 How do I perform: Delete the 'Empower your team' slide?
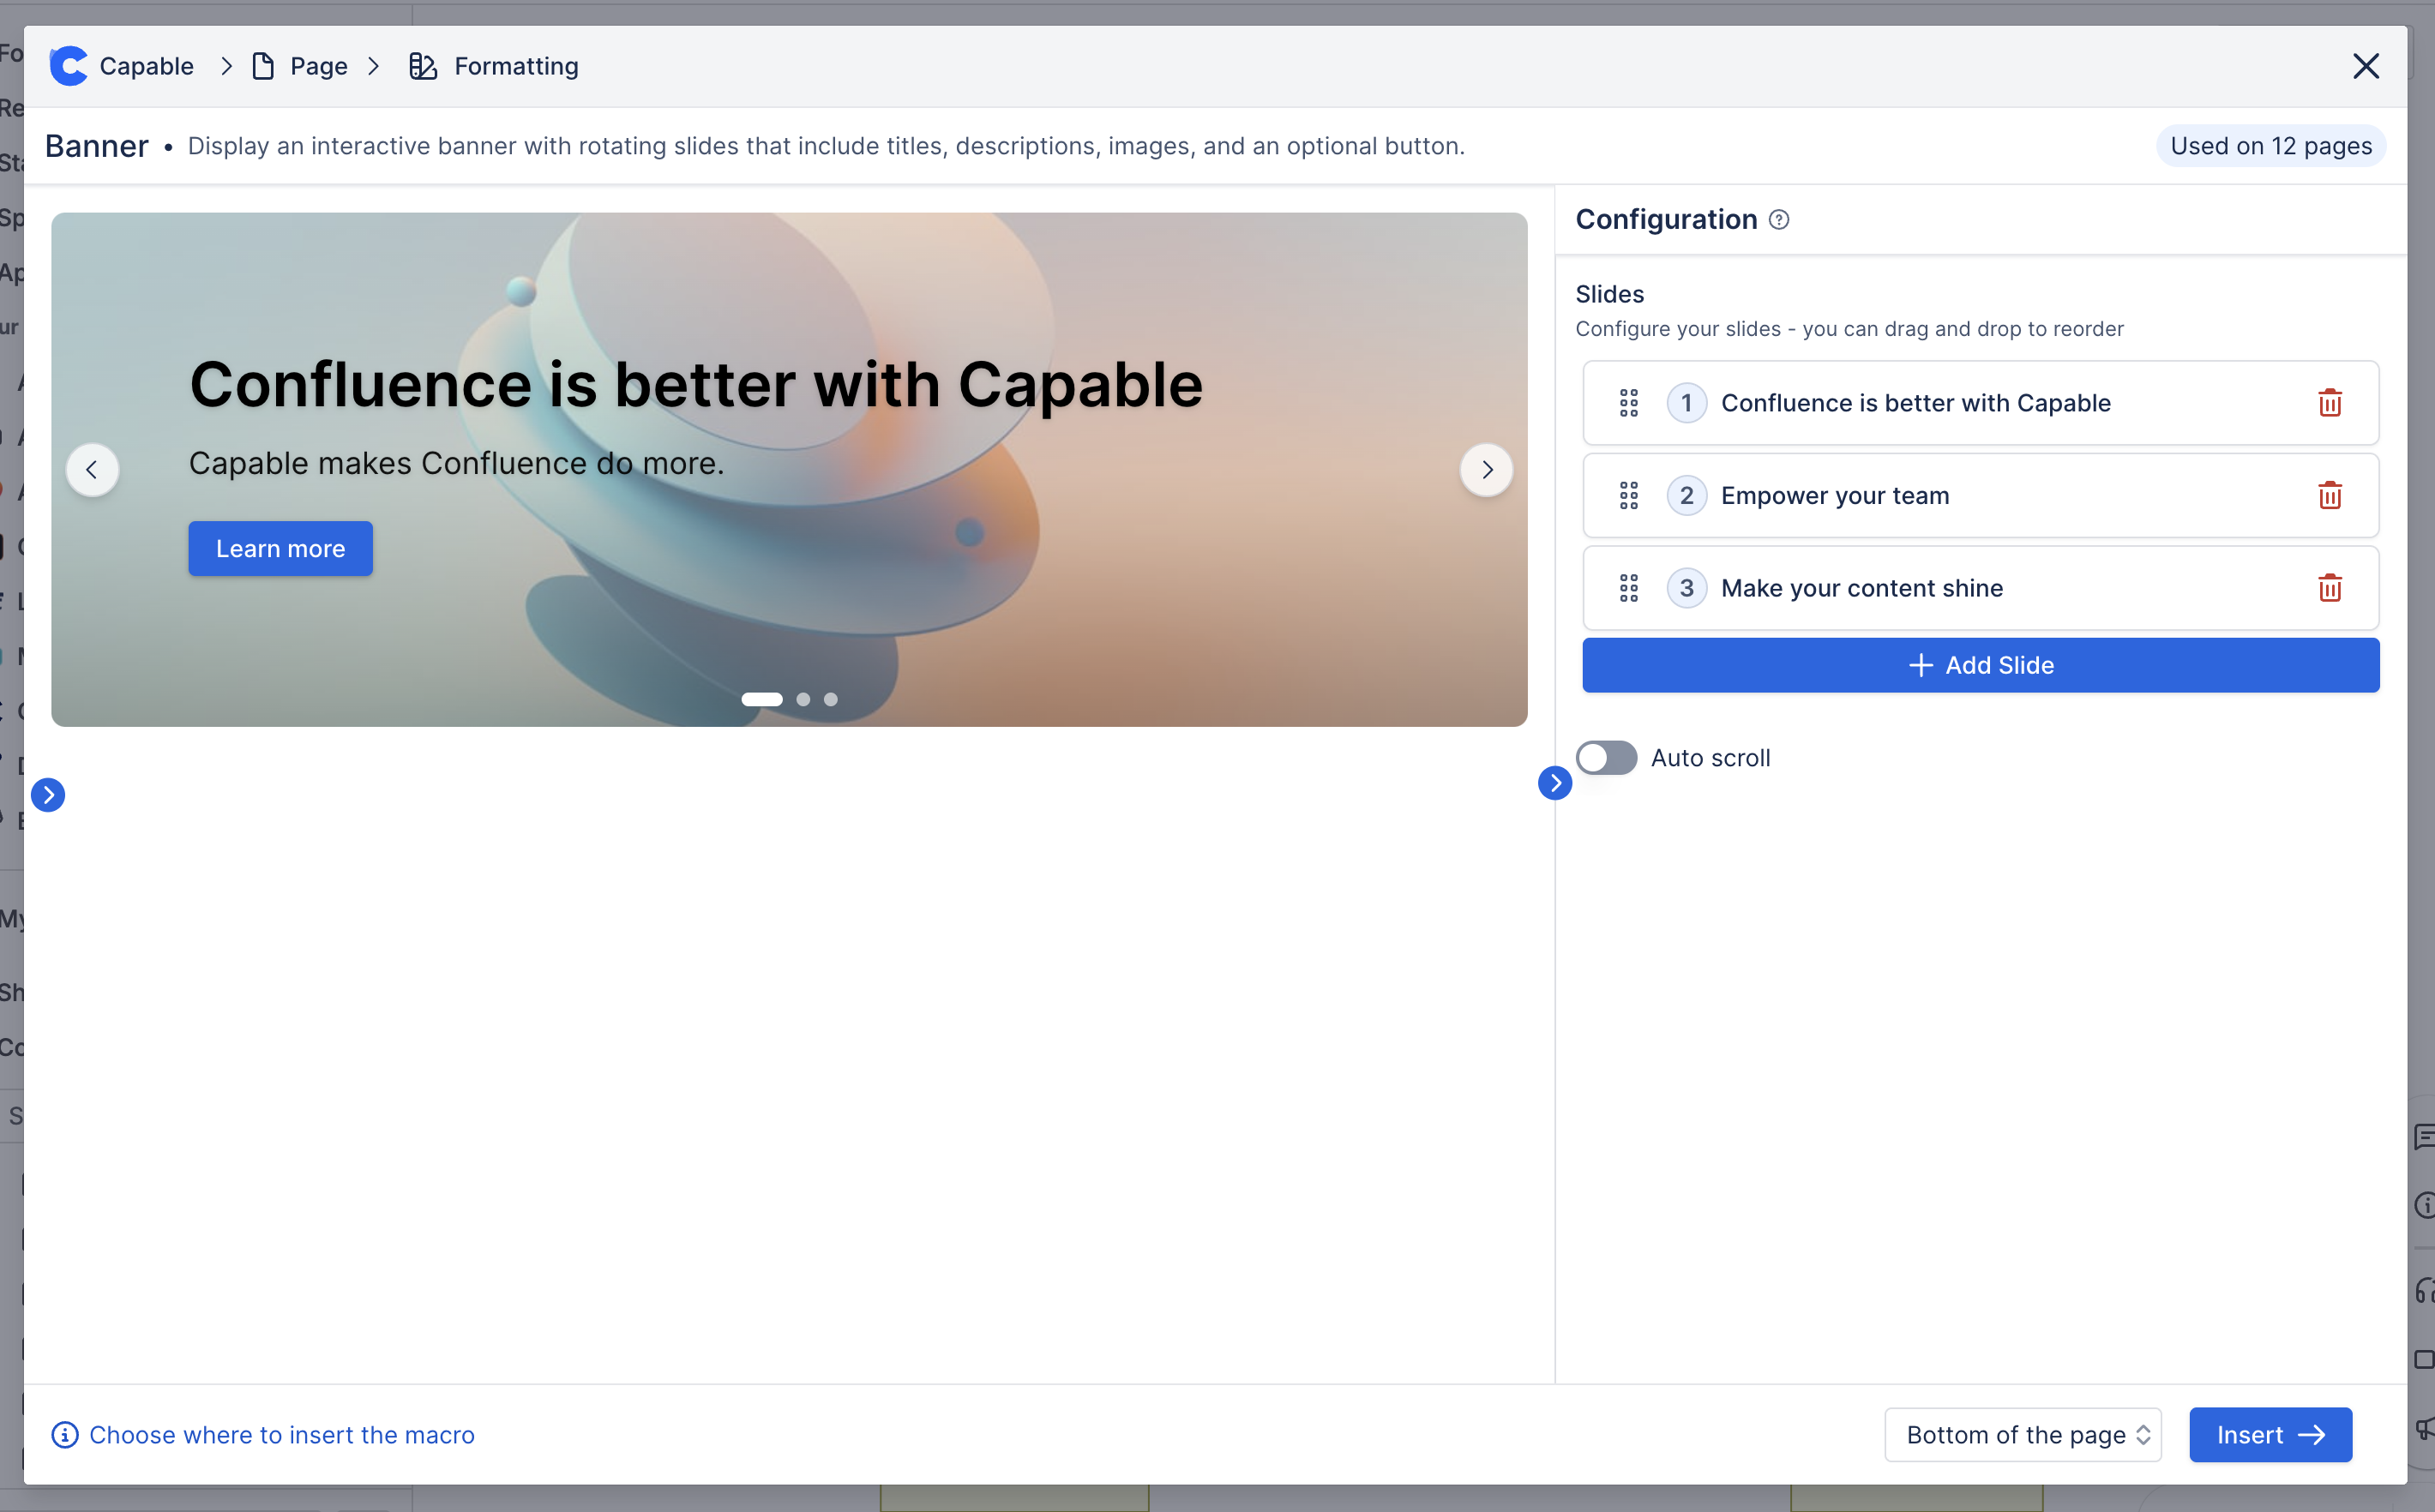click(2329, 496)
